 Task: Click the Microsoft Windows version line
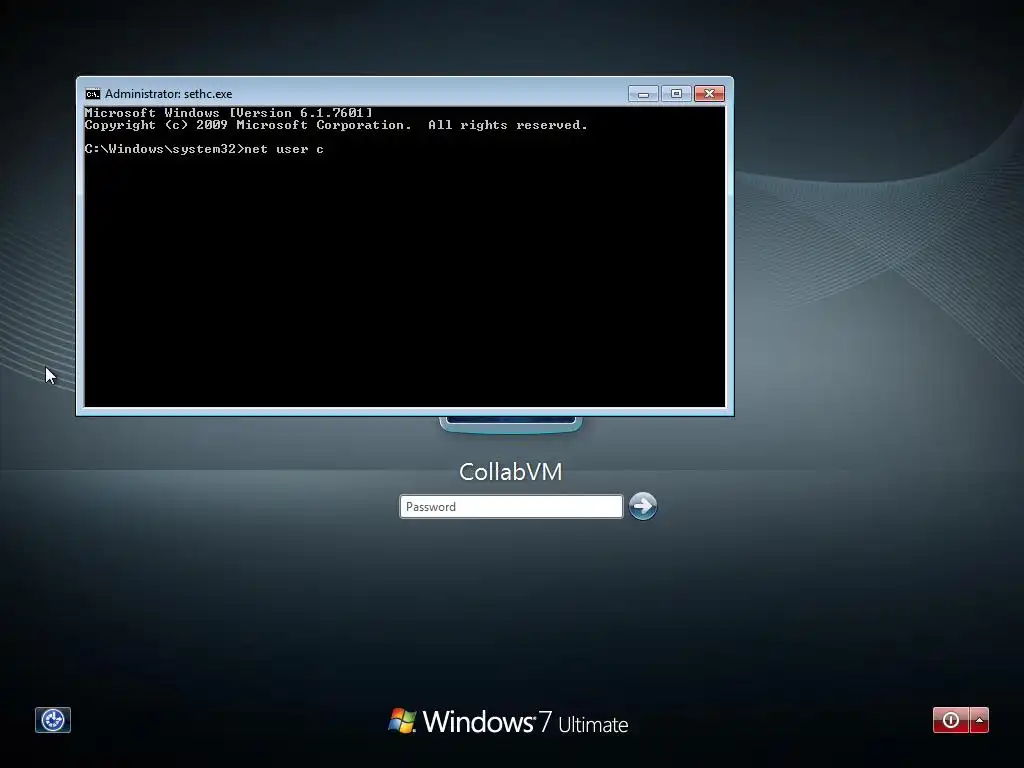(229, 113)
